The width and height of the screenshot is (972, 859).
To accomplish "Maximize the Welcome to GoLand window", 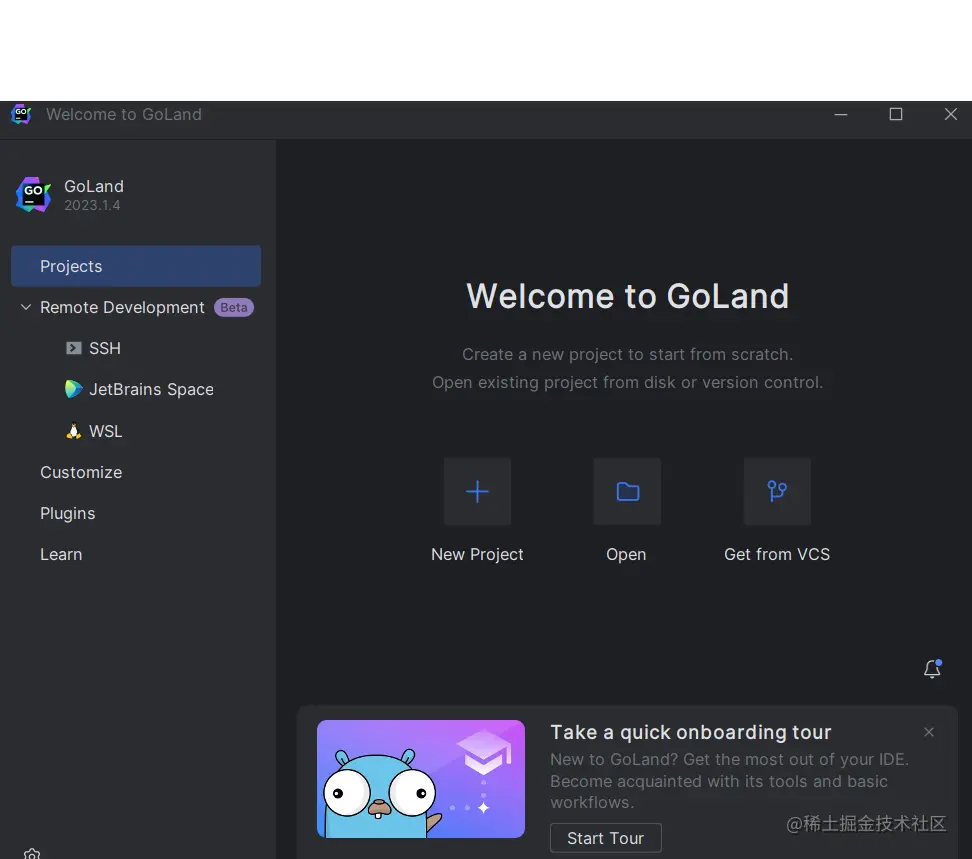I will 896,114.
